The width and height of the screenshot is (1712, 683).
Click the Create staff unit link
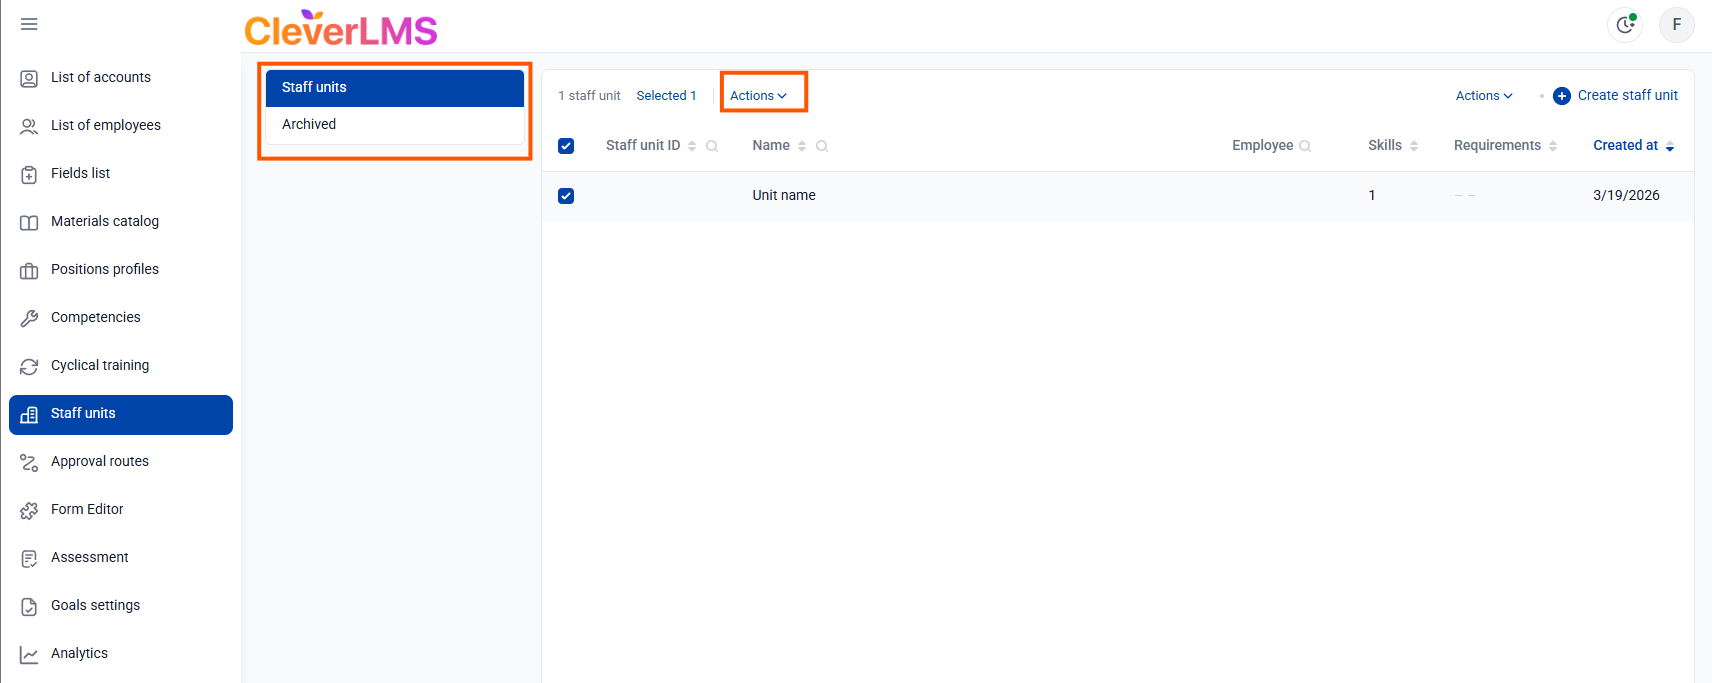[1627, 95]
